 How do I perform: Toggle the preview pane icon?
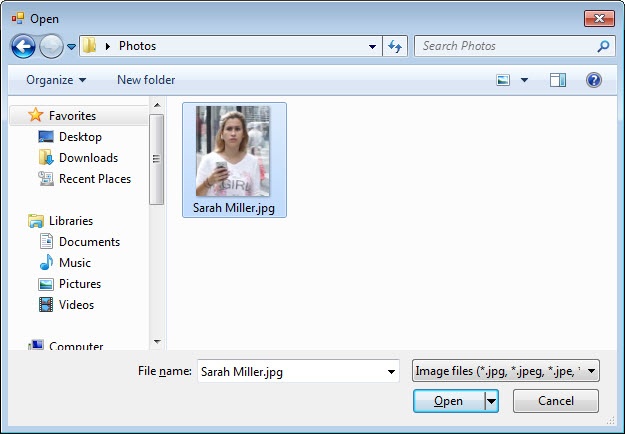[x=557, y=80]
